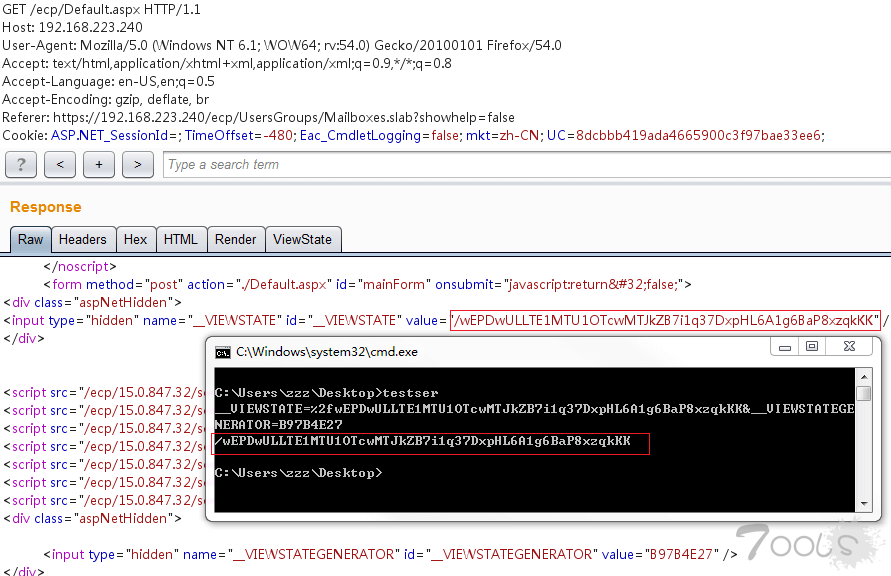Click the 'Response' heading
891x576 pixels.
[45, 207]
